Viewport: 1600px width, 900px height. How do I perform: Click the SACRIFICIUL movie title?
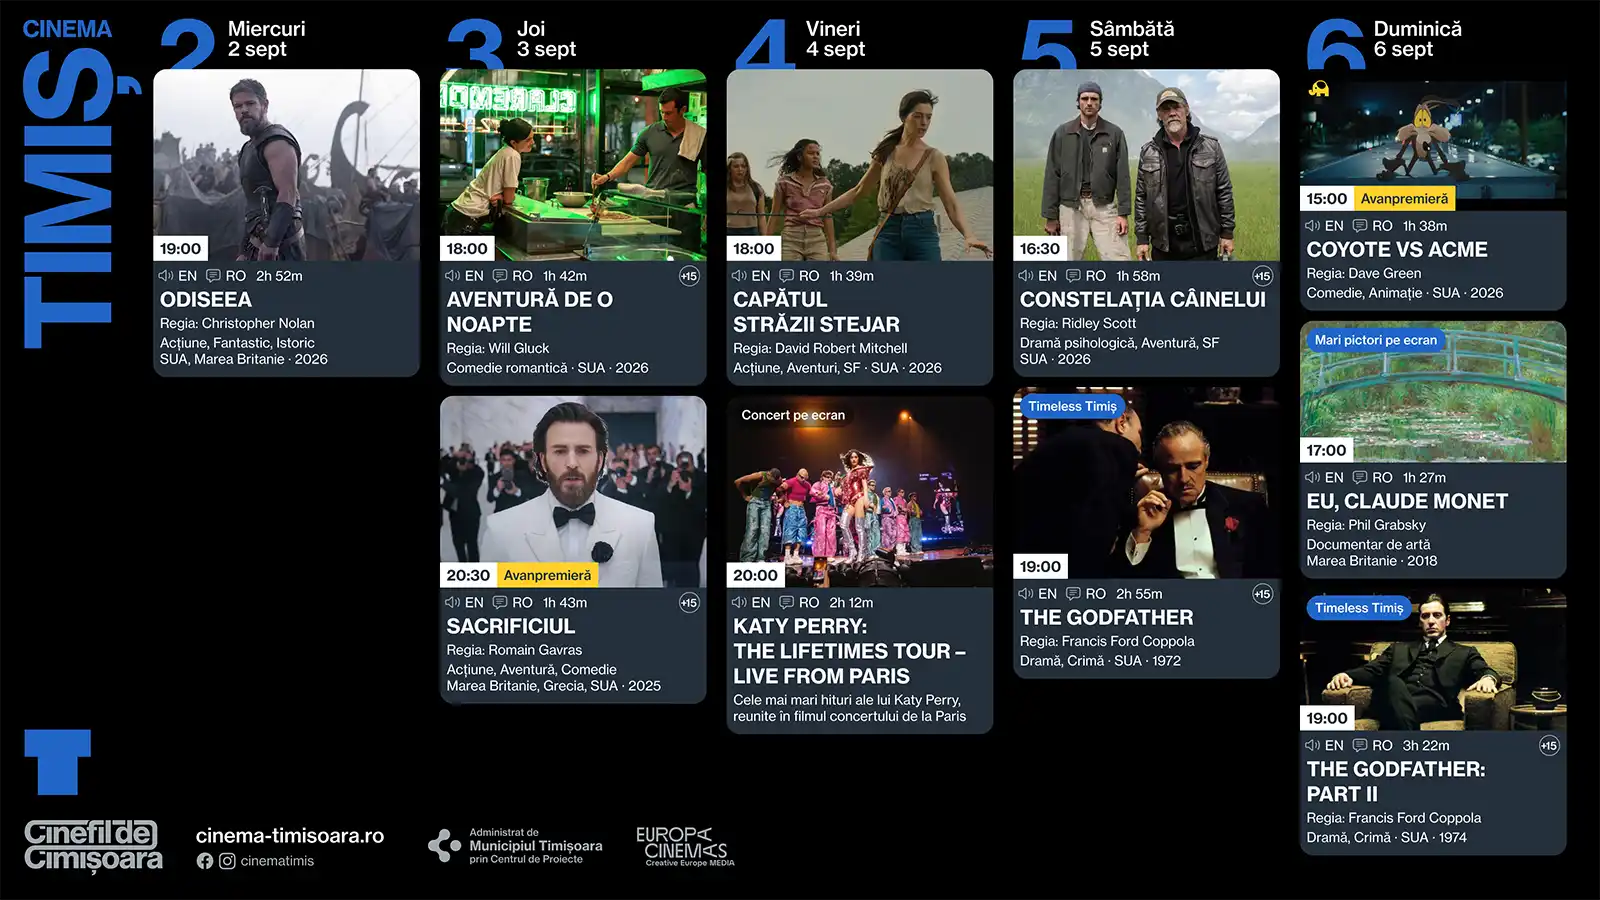511,627
